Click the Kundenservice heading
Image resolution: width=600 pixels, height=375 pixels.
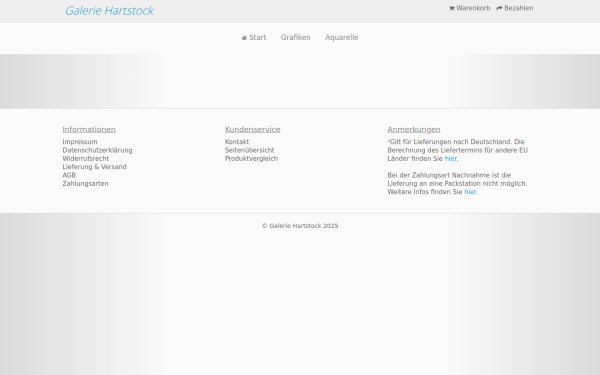[x=253, y=130]
